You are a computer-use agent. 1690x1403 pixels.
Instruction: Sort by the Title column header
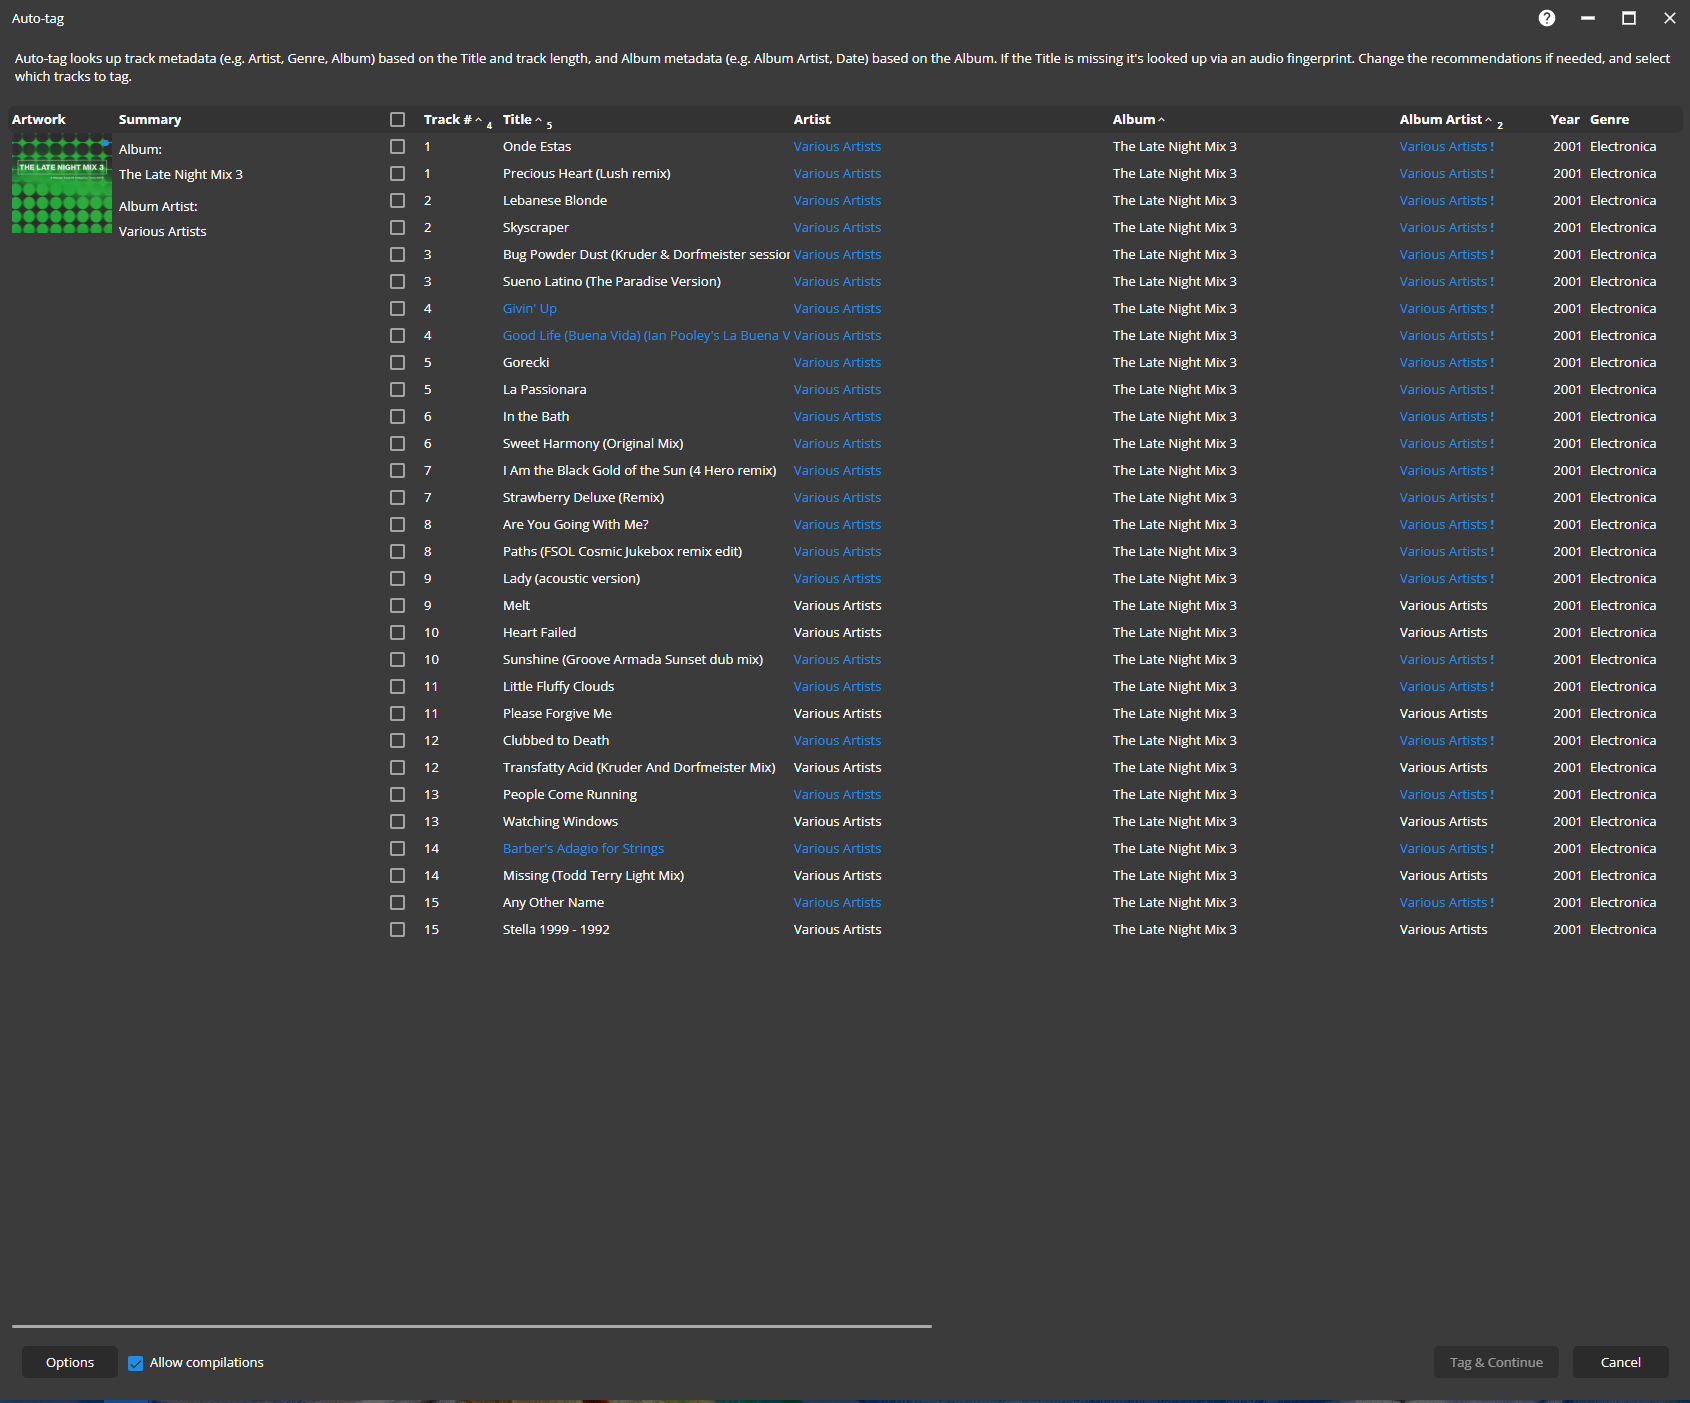point(517,120)
